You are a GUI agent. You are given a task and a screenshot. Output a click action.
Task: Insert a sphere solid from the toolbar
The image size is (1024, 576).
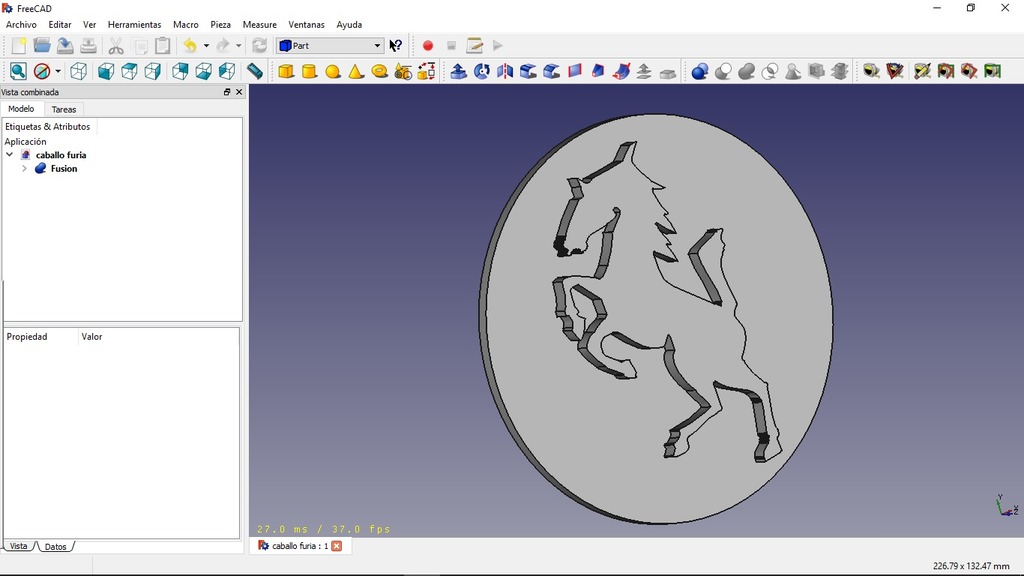tap(333, 71)
